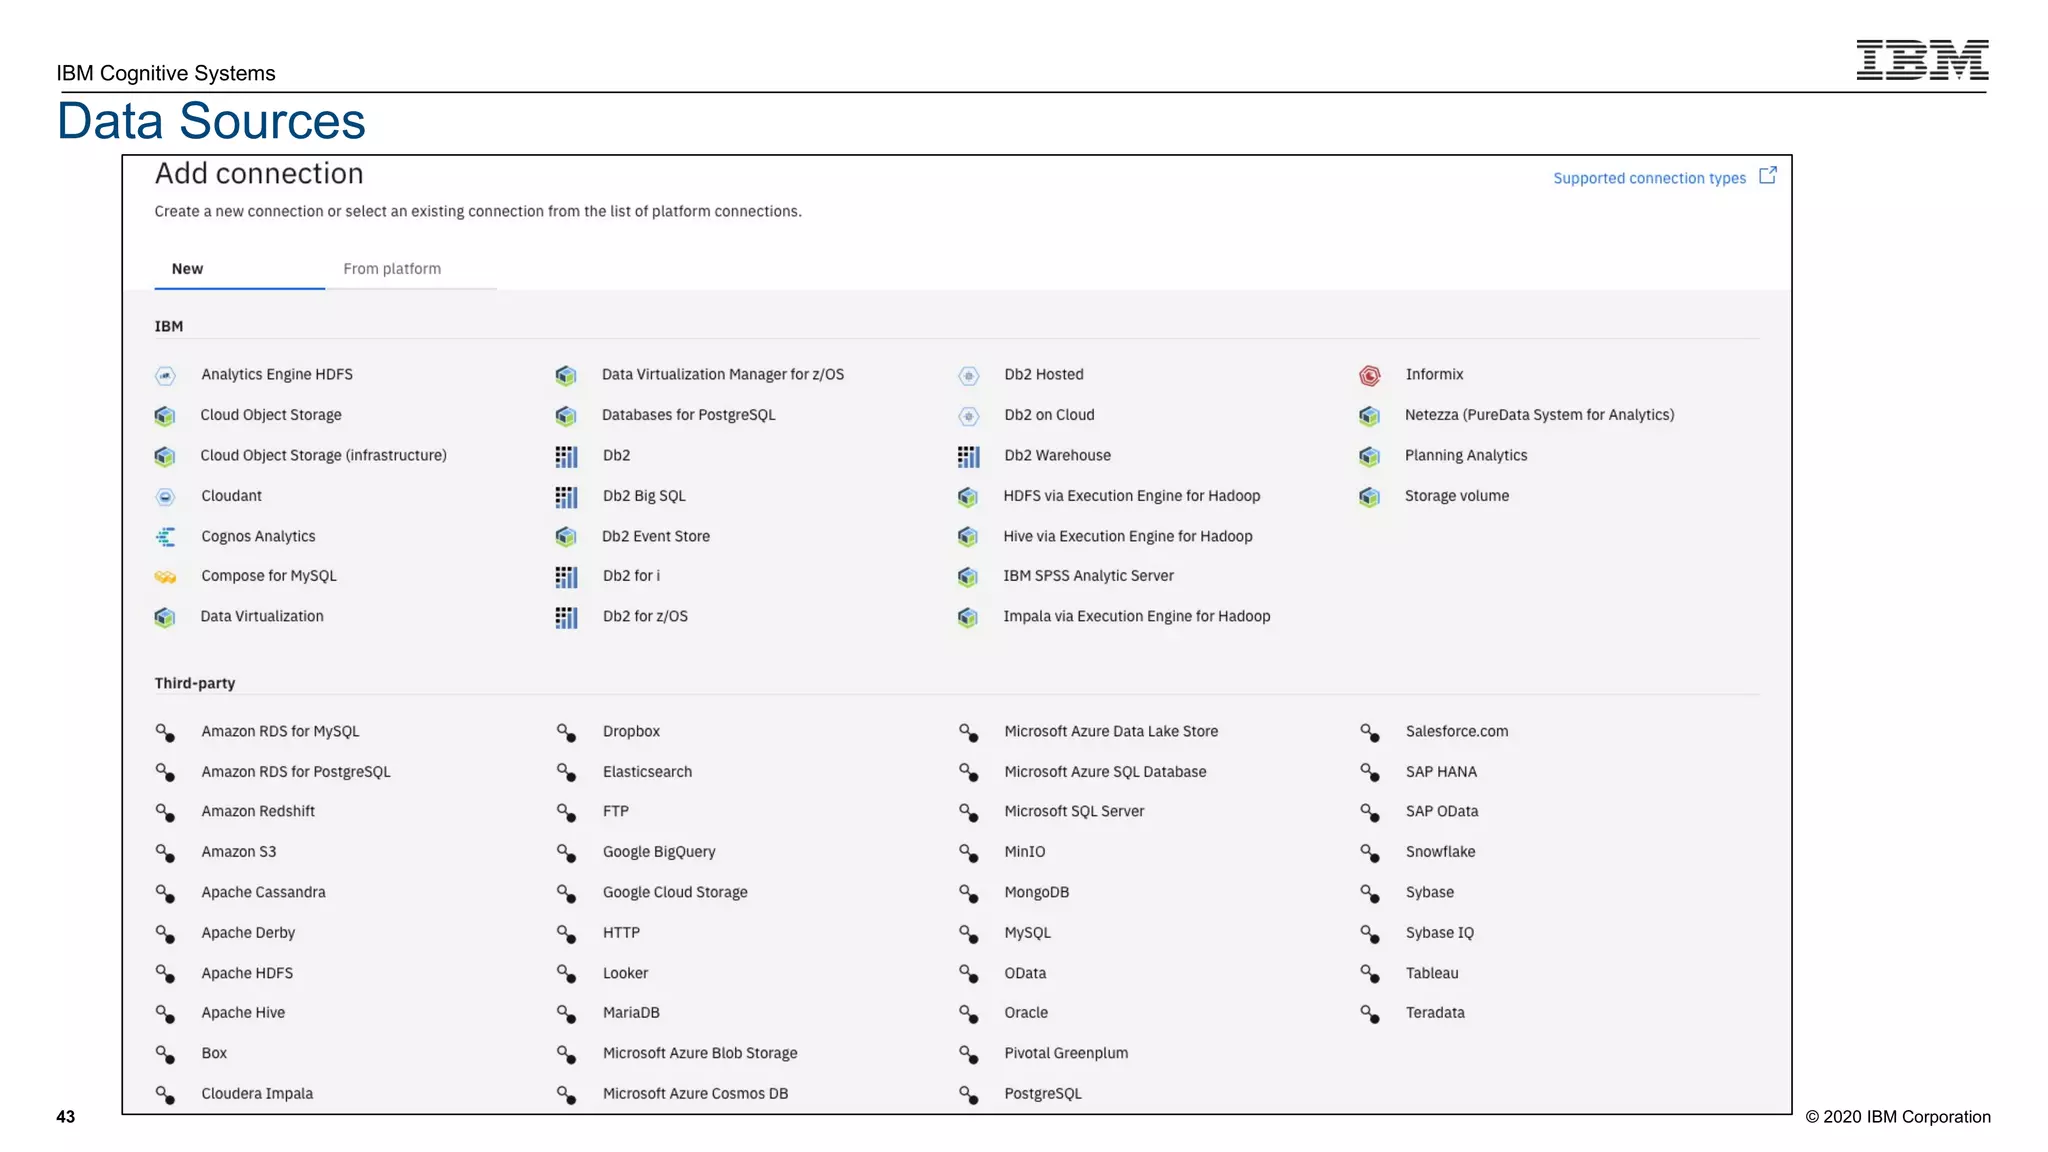This screenshot has height=1152, width=2048.
Task: Choose SAP HANA connection
Action: (1441, 772)
